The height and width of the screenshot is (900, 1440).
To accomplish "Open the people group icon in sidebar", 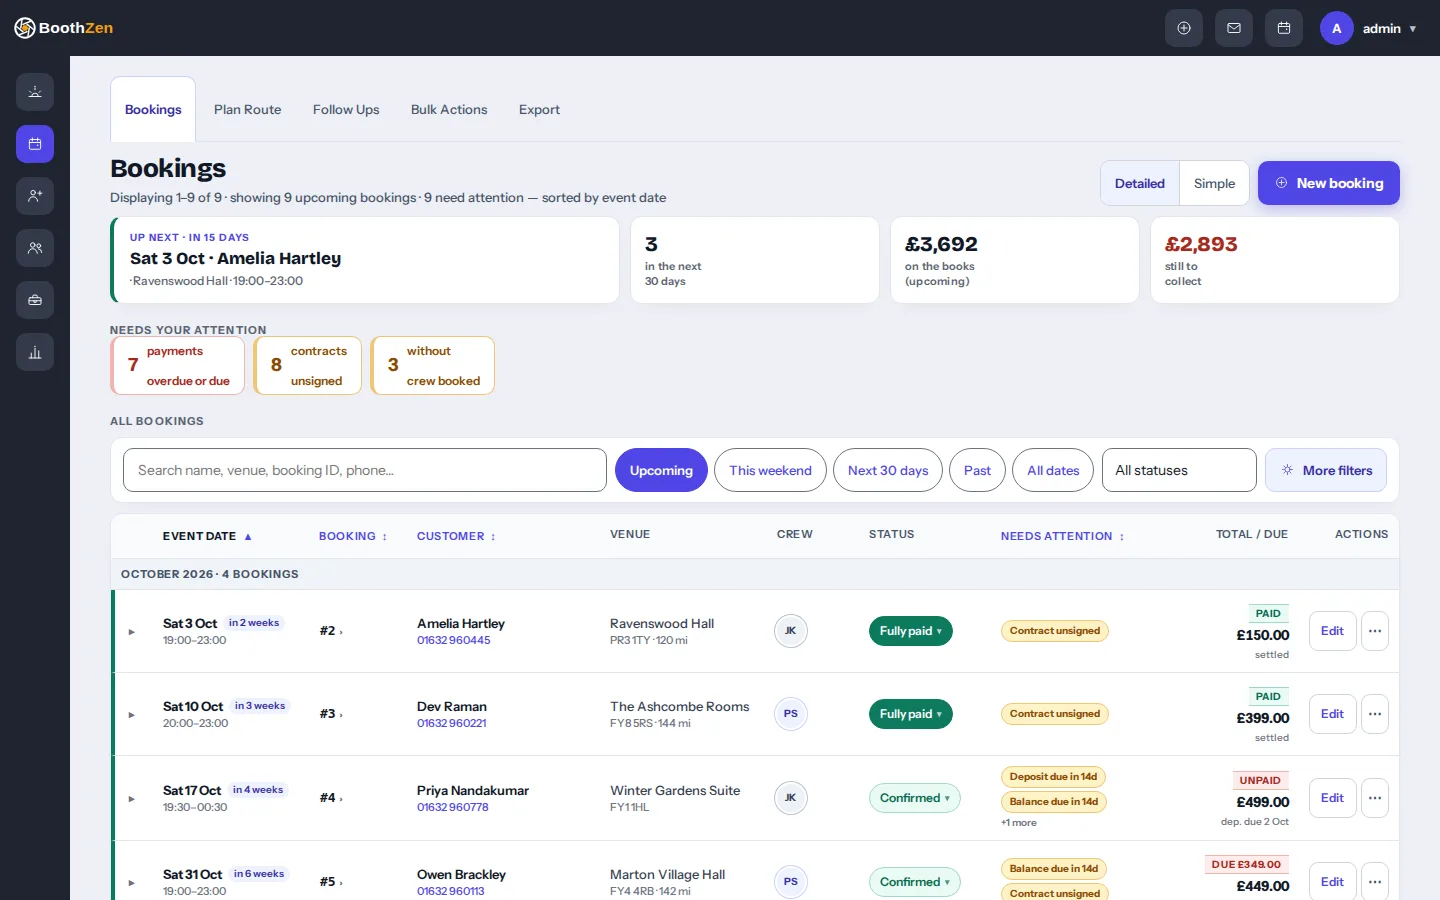I will point(35,248).
